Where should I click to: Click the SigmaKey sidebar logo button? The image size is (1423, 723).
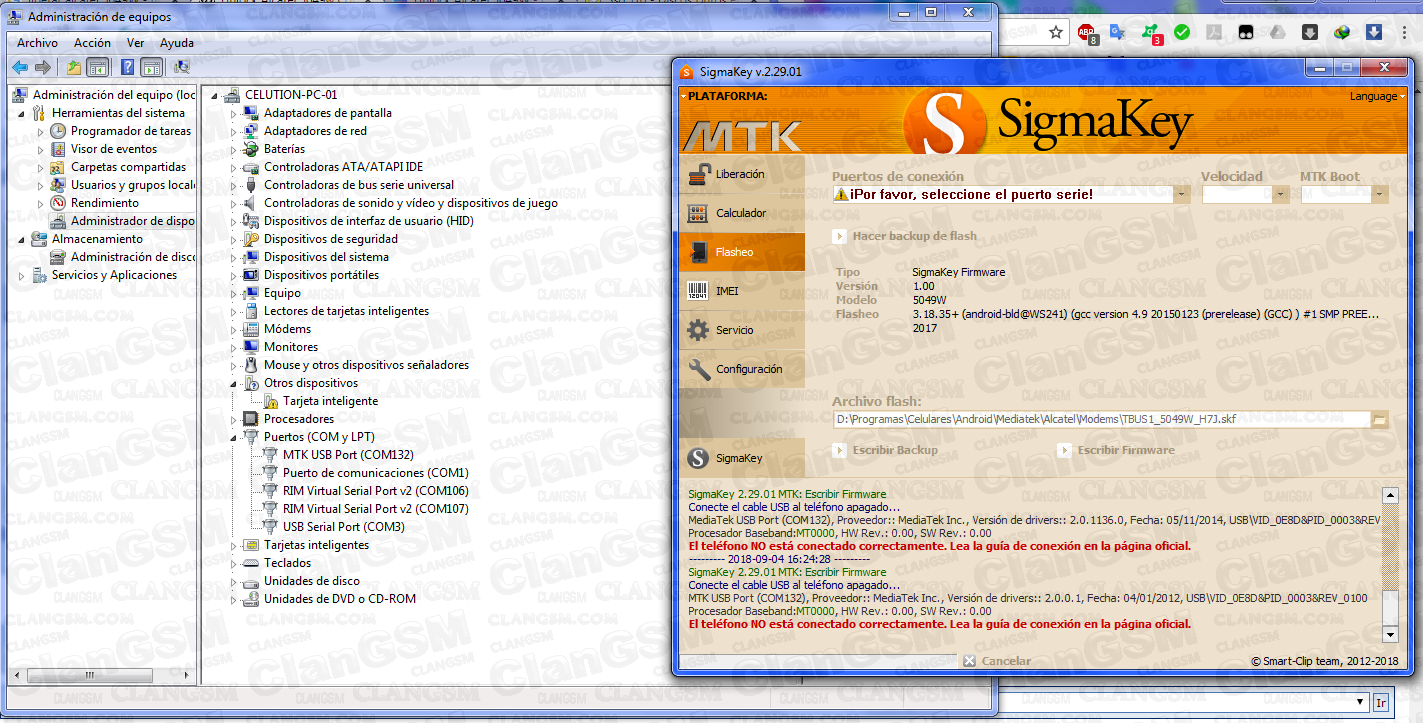tap(741, 458)
